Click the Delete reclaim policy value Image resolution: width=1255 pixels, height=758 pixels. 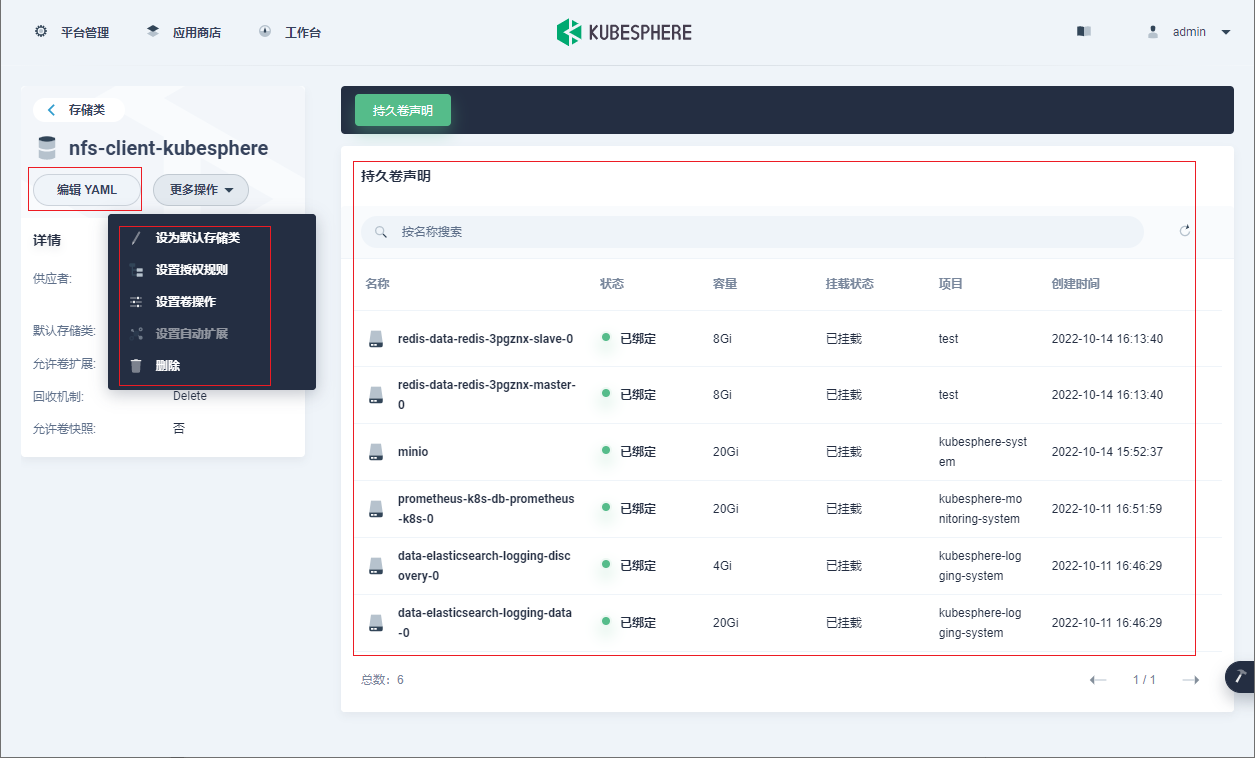coord(190,396)
